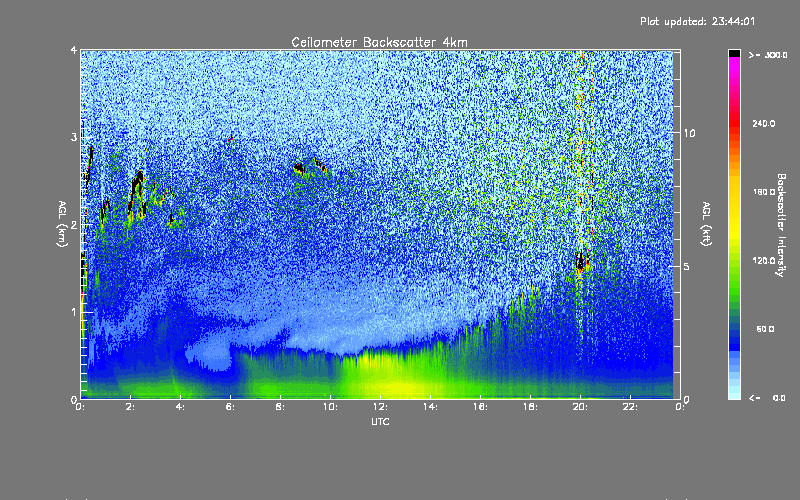Click the '<= 0.0' colorbar minimum label

(x=767, y=398)
